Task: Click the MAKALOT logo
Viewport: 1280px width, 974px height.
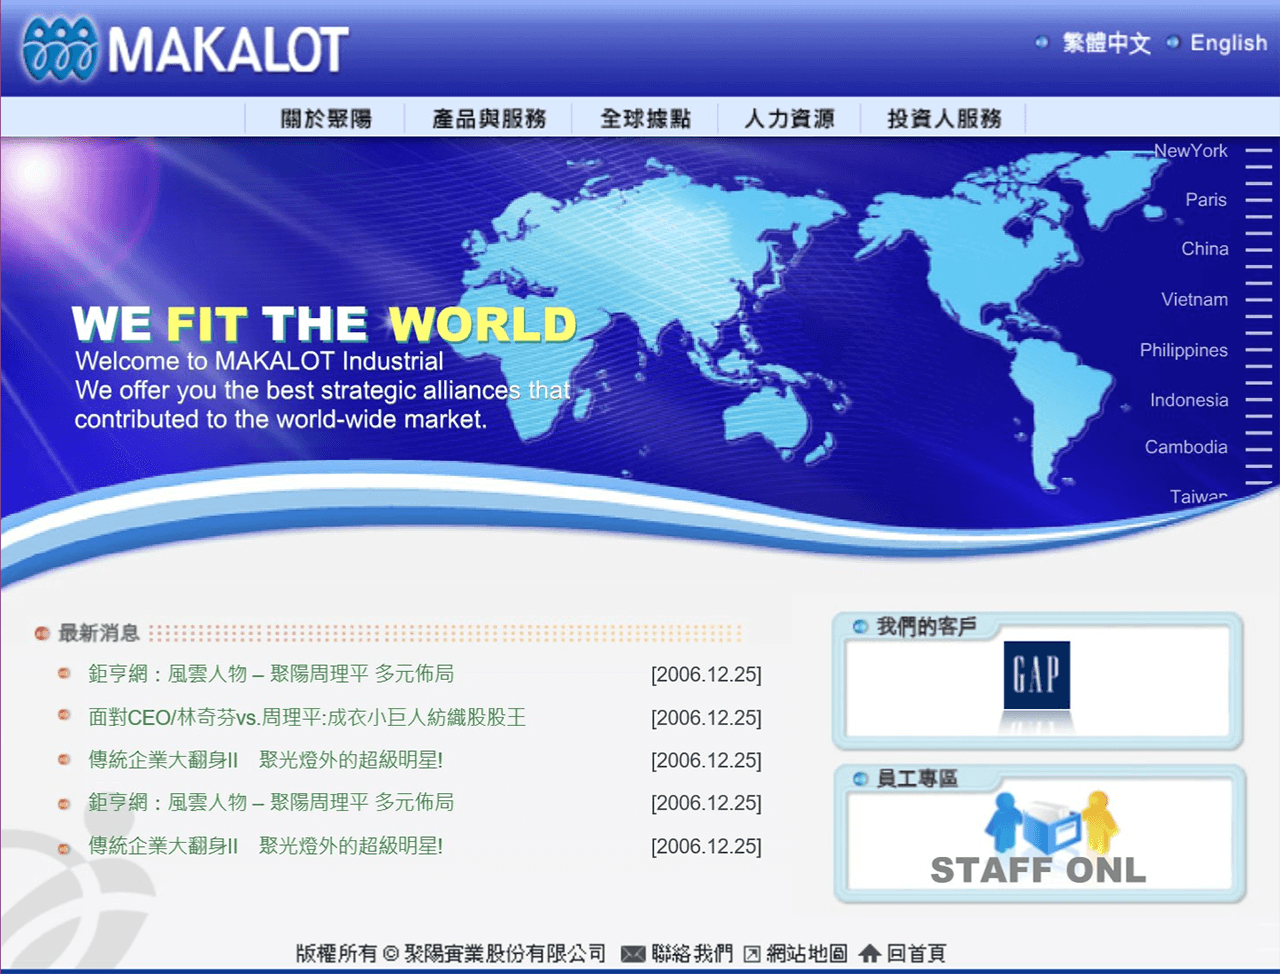Action: point(185,49)
